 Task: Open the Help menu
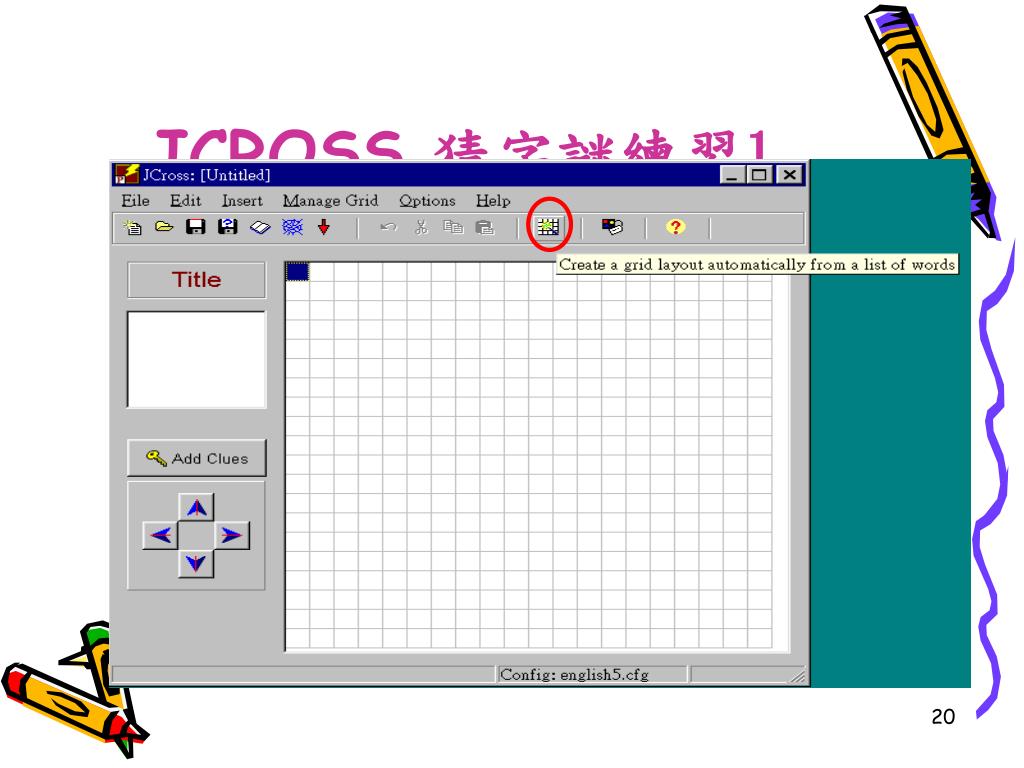(x=493, y=200)
